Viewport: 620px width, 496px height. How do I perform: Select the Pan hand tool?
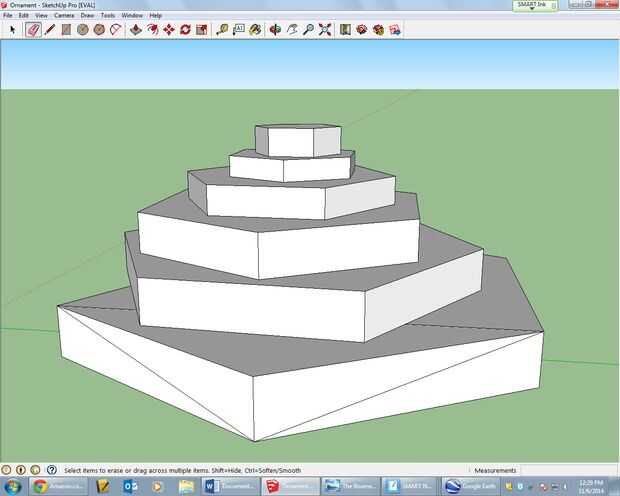point(292,30)
